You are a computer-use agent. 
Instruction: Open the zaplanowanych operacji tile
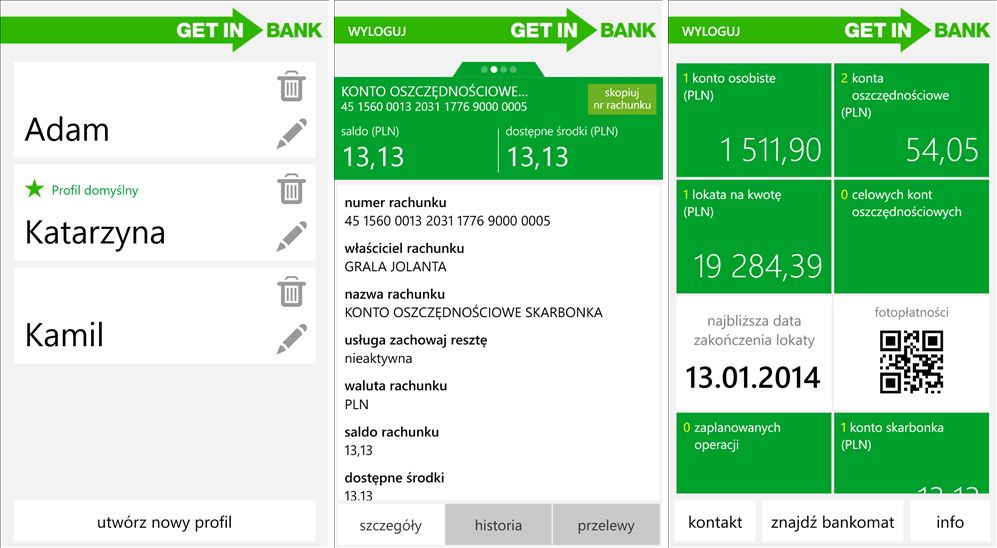click(753, 453)
